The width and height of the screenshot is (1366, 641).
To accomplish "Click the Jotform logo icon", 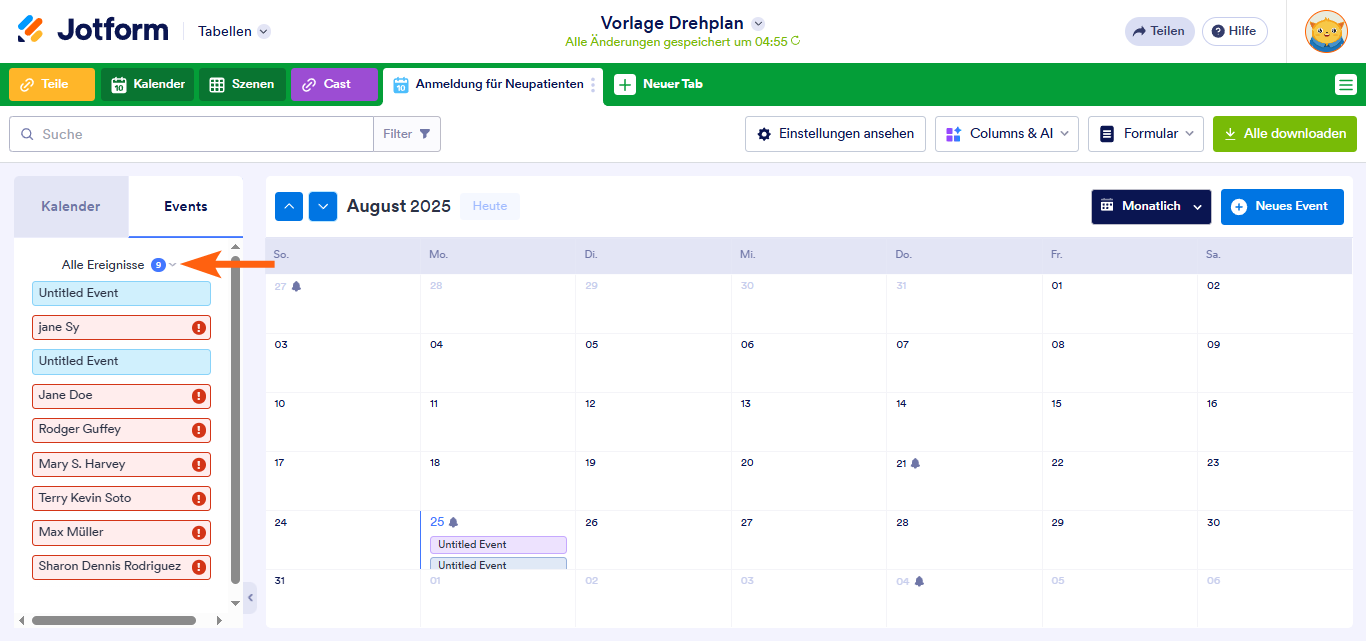I will [x=31, y=30].
